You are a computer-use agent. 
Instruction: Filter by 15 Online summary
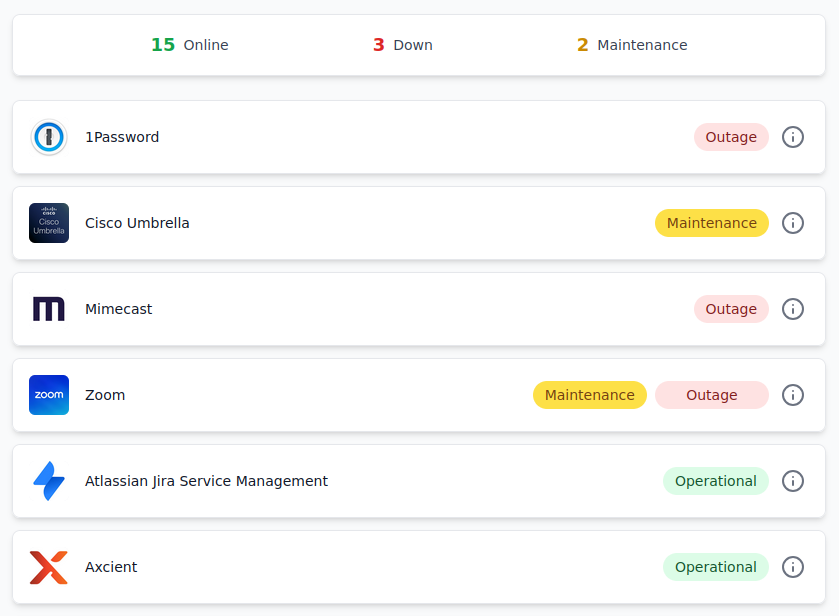(x=190, y=45)
